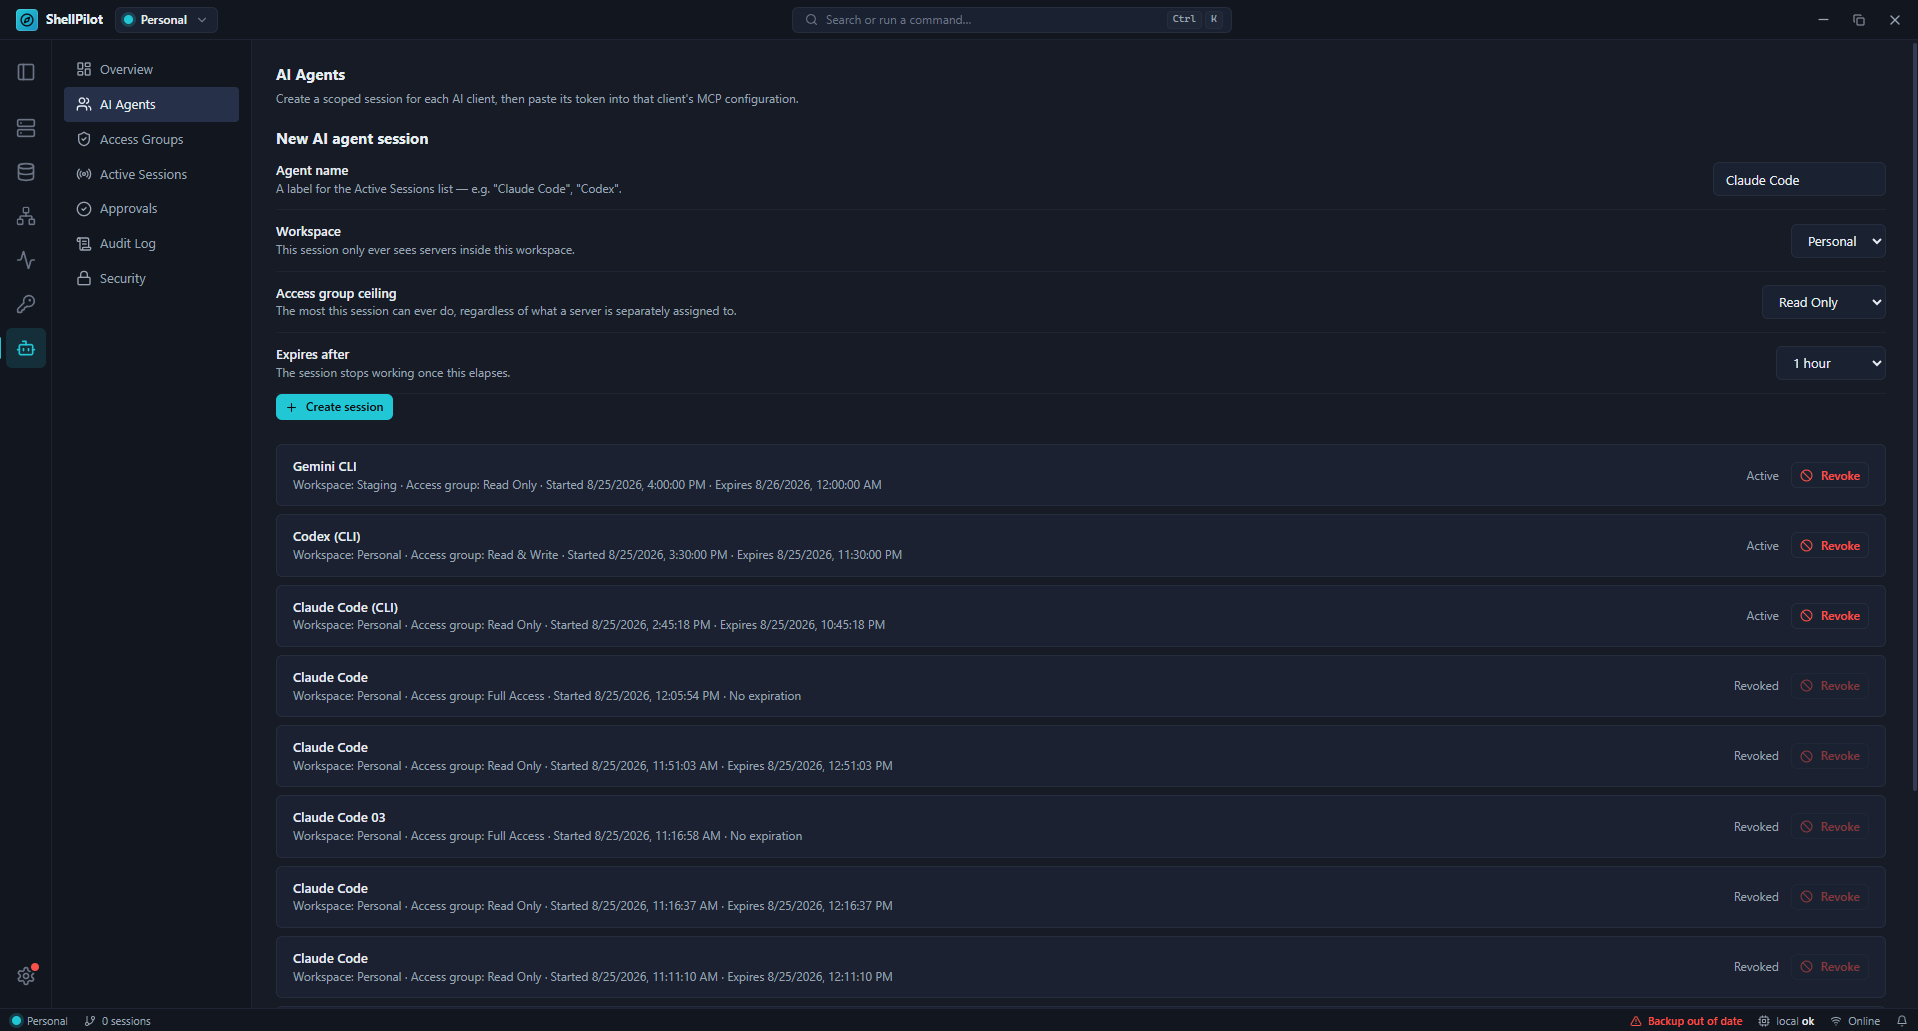The width and height of the screenshot is (1918, 1031).
Task: Revoke the Codex (CLI) session
Action: coord(1830,546)
